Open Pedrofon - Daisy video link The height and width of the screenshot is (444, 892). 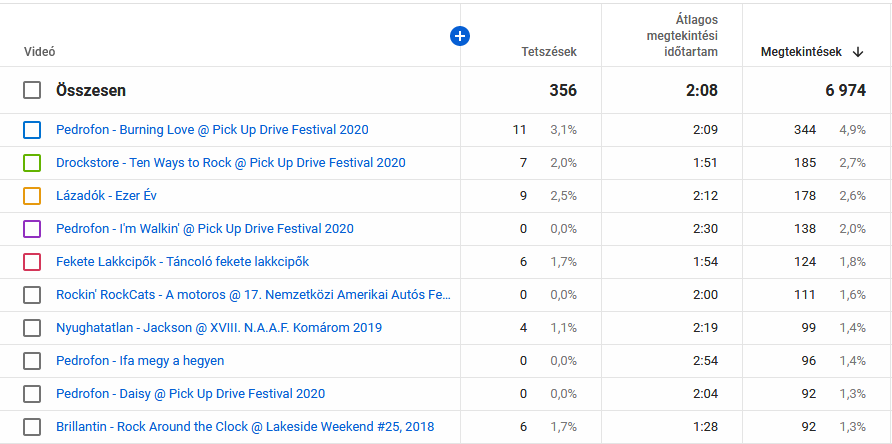click(x=190, y=394)
